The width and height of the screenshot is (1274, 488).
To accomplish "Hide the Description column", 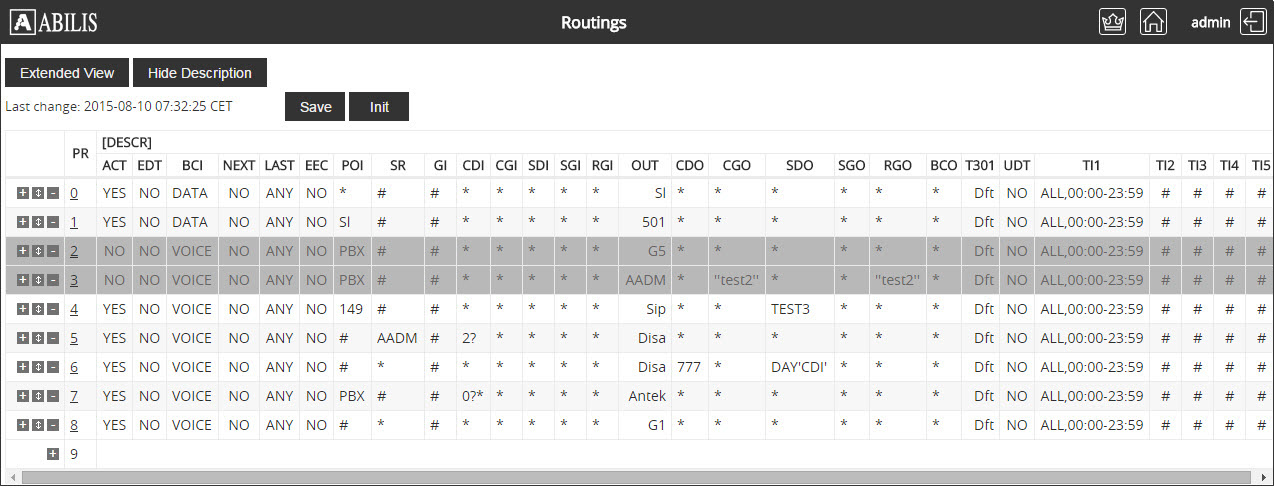I will point(200,73).
